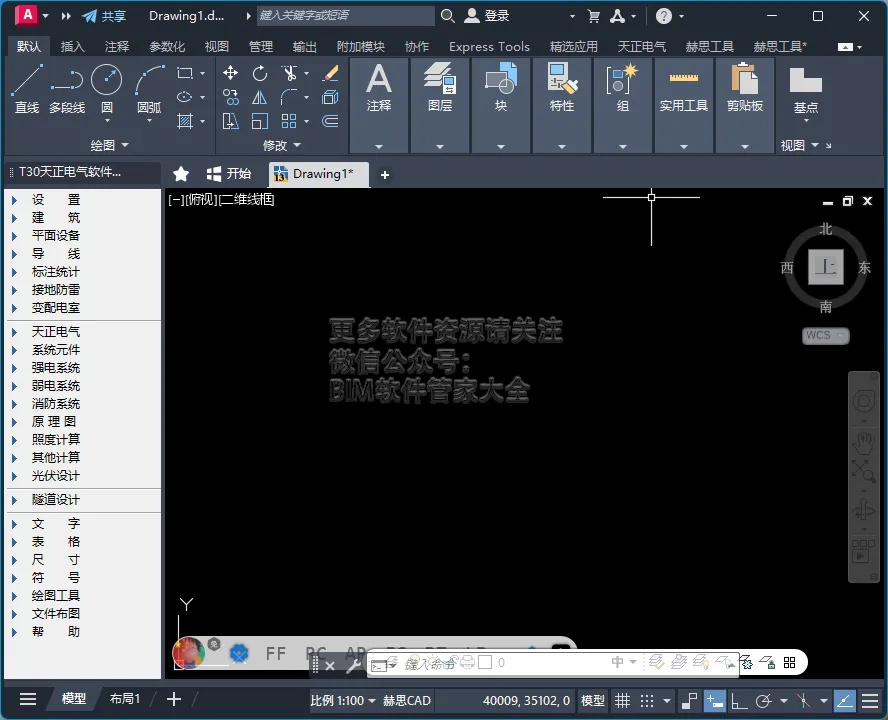Click the keyword search input field
This screenshot has height=720, width=888.
tap(345, 16)
